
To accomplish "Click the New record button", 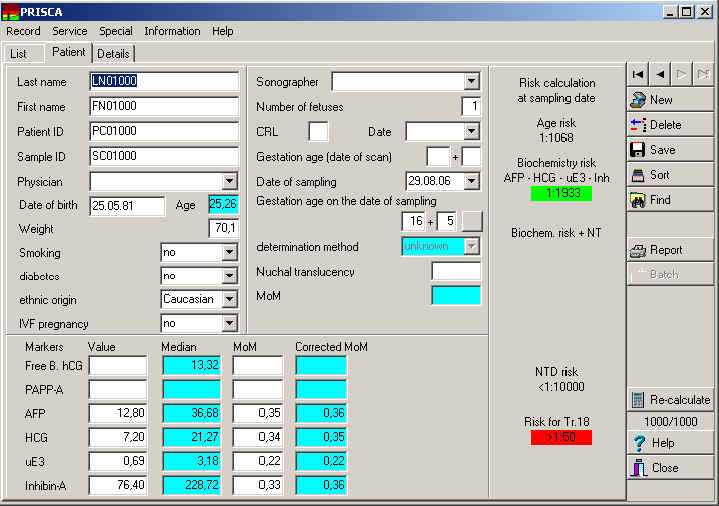I will coord(670,100).
